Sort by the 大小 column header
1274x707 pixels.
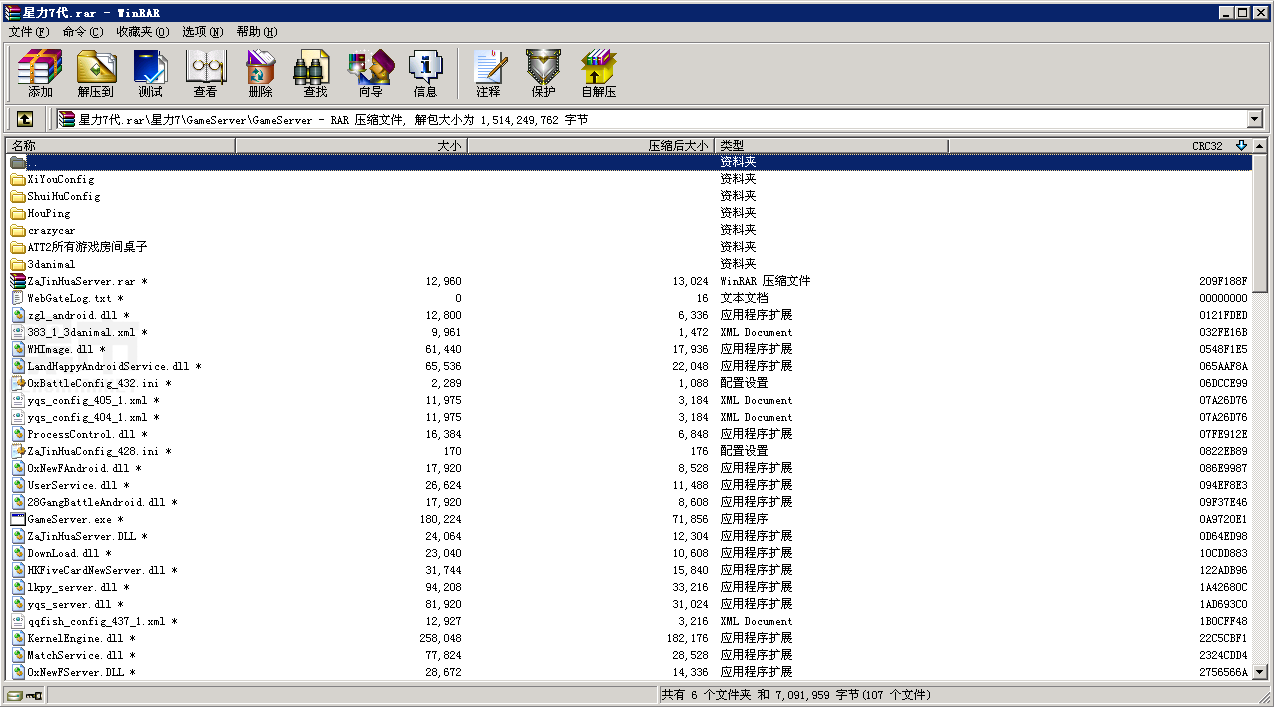coord(351,146)
